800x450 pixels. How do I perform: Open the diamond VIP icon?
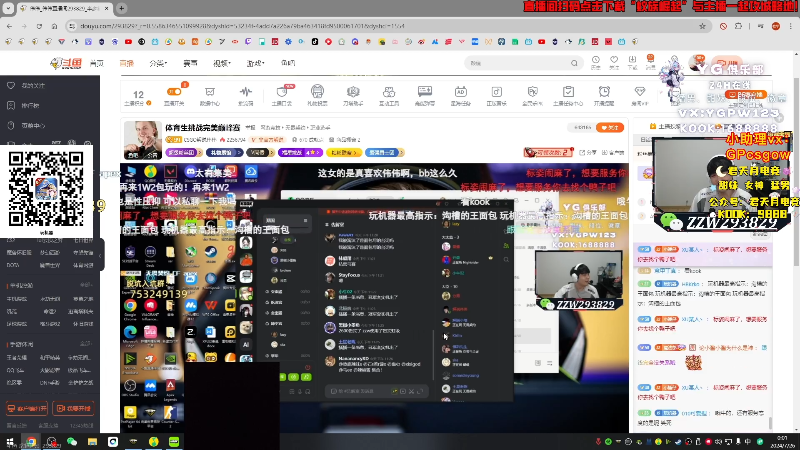[x=640, y=95]
